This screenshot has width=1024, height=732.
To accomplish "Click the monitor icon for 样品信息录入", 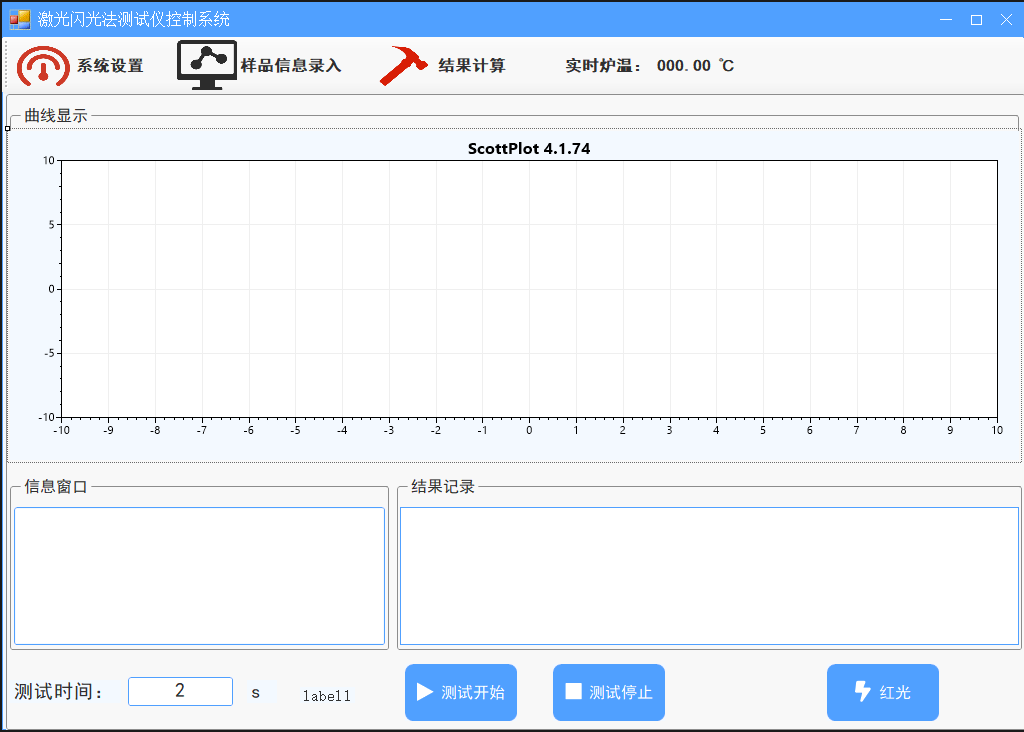I will click(206, 65).
